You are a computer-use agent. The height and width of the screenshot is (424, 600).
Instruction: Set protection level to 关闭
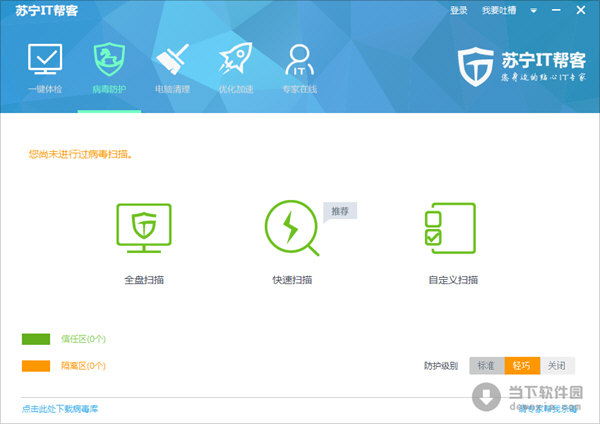click(x=557, y=365)
